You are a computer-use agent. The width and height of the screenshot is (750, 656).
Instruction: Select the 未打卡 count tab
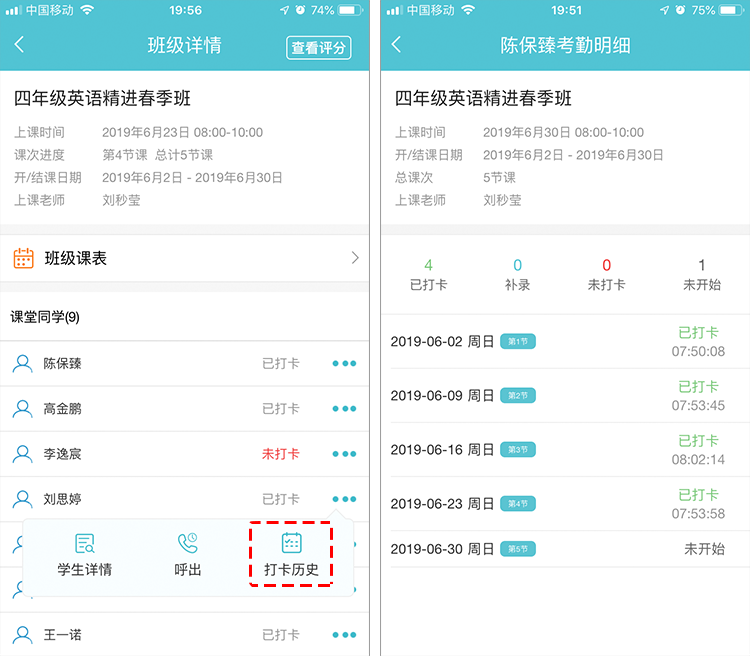point(606,275)
